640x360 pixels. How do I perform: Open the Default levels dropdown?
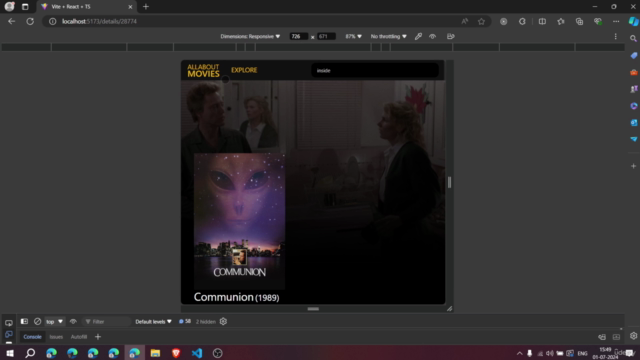click(153, 322)
